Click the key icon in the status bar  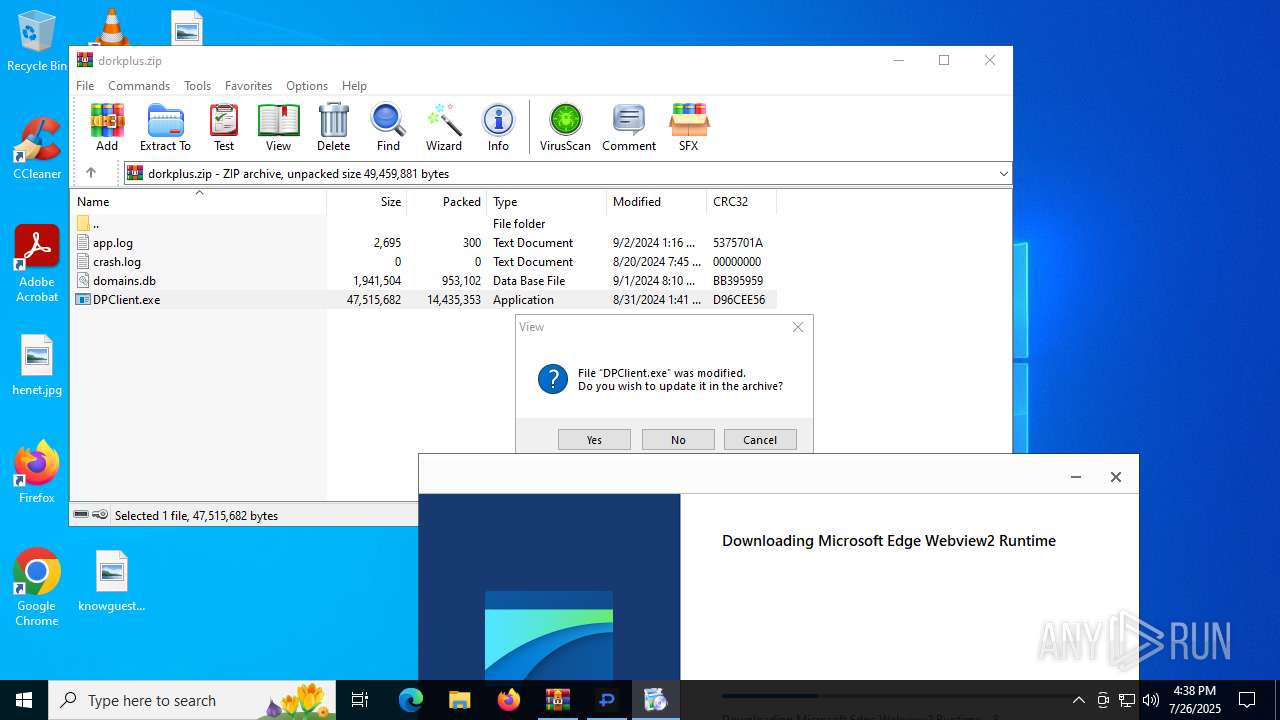click(x=100, y=515)
